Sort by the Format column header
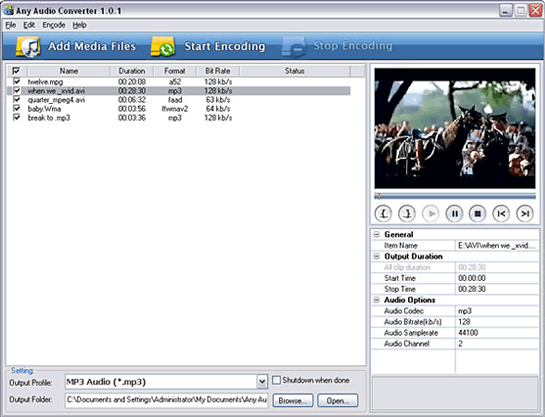The image size is (545, 417). click(x=175, y=71)
